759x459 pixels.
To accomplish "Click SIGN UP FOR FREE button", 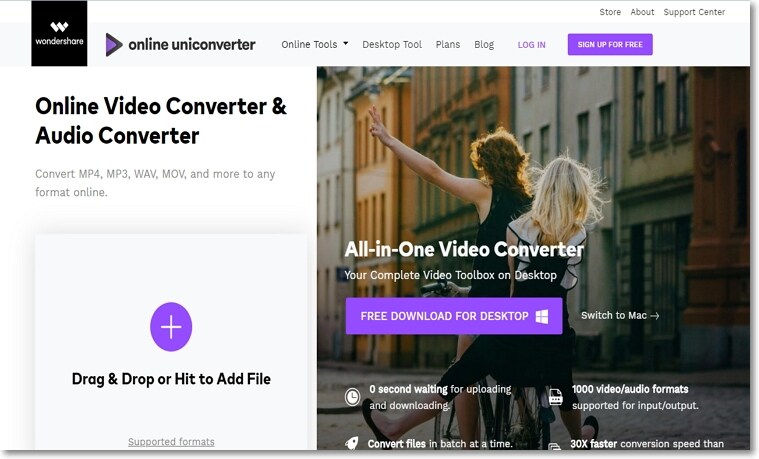I will click(610, 45).
